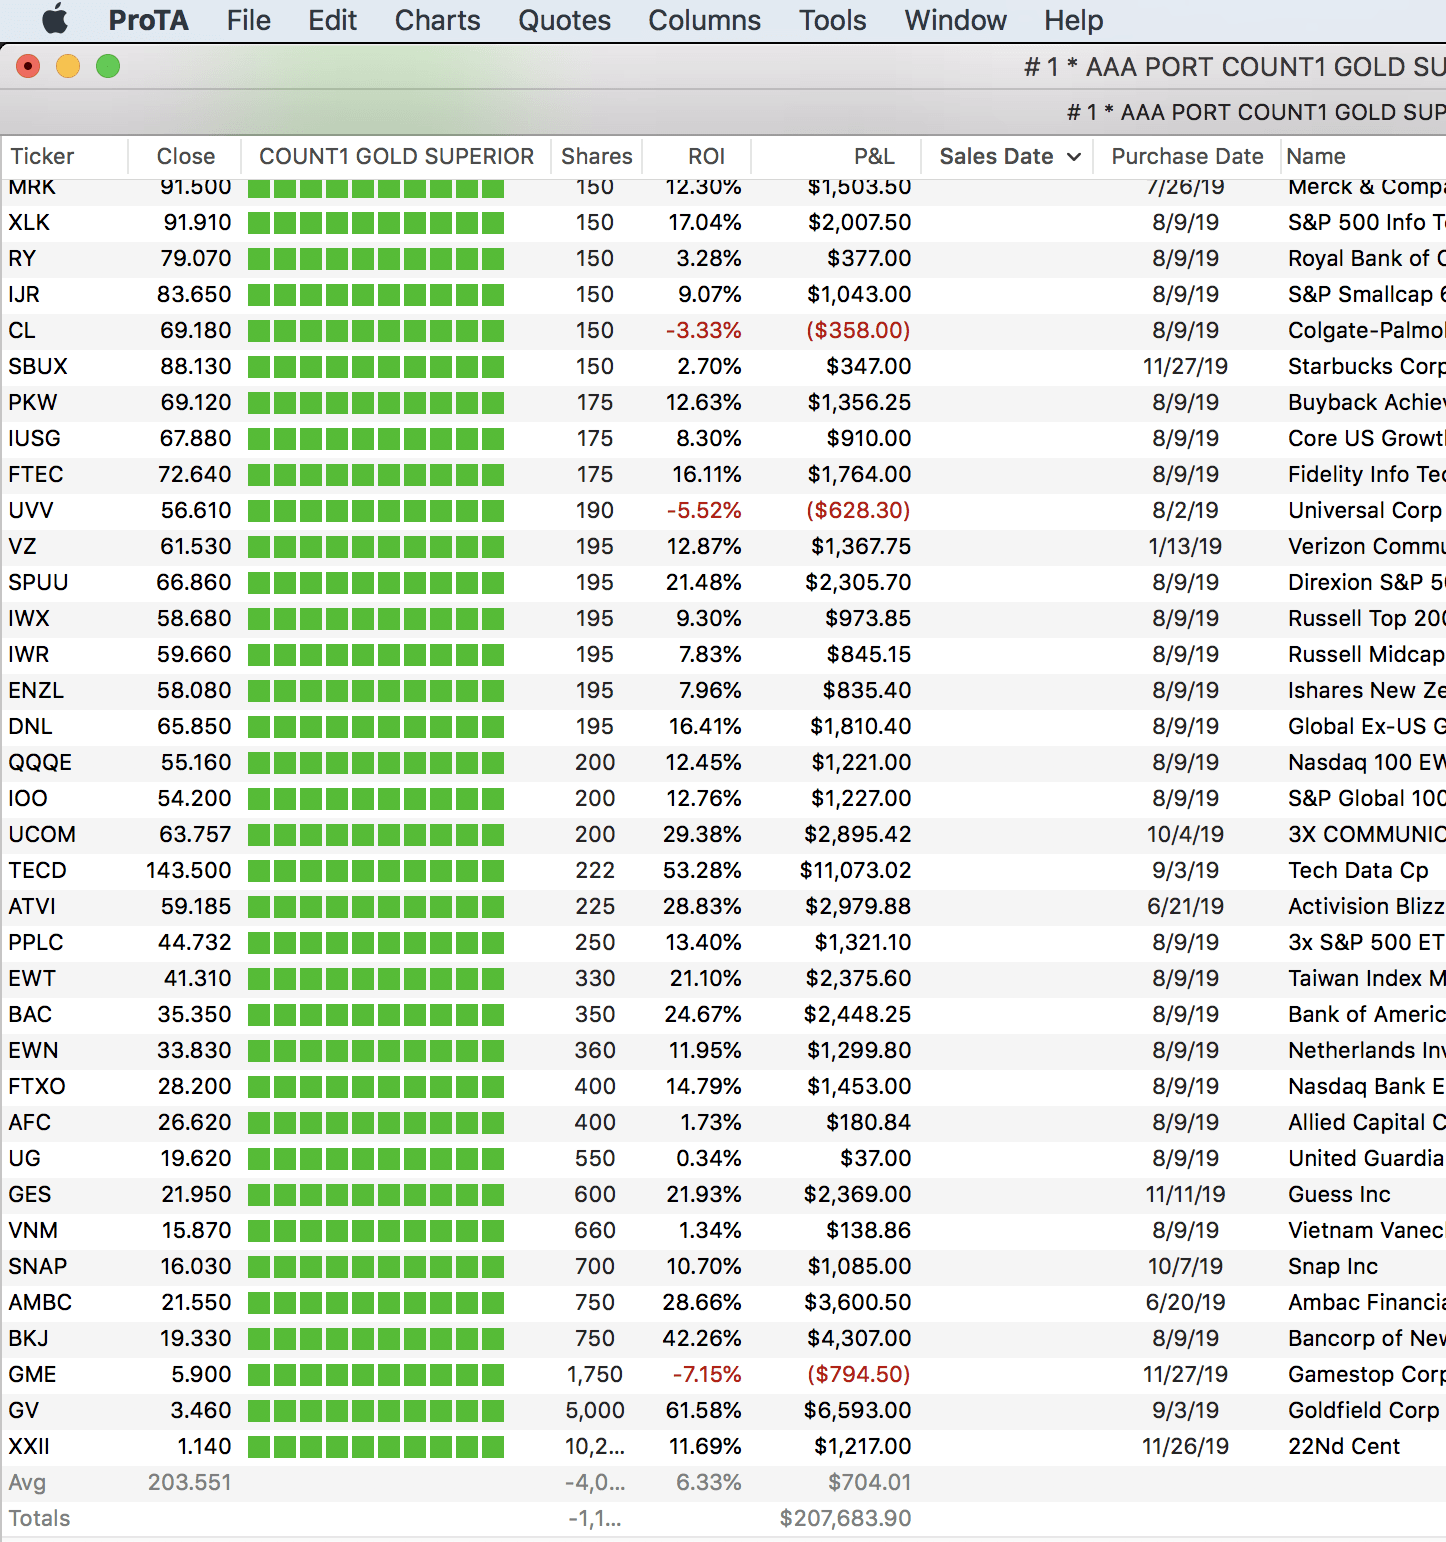
Task: Click the Starbucks 11/27/19 purchase date
Action: (1185, 366)
